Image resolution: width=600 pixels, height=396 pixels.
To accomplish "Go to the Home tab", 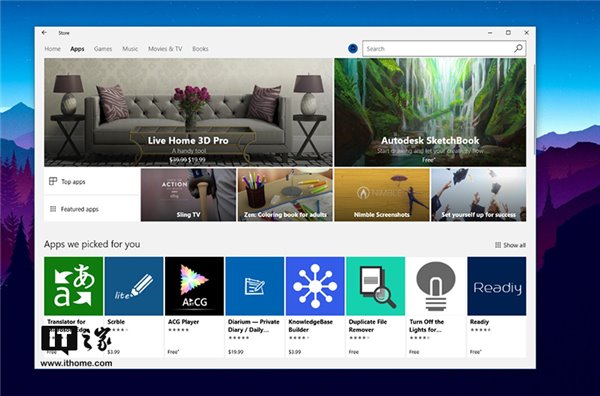I will click(52, 49).
